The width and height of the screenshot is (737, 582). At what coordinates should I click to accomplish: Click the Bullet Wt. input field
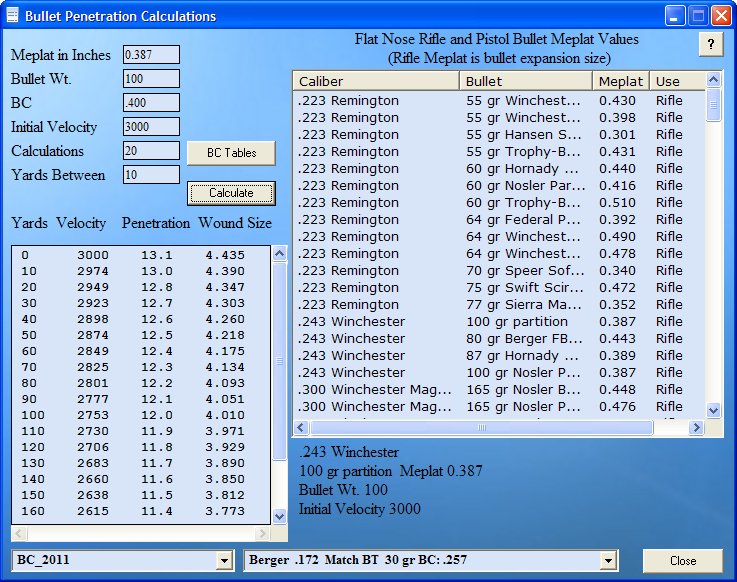[x=151, y=78]
